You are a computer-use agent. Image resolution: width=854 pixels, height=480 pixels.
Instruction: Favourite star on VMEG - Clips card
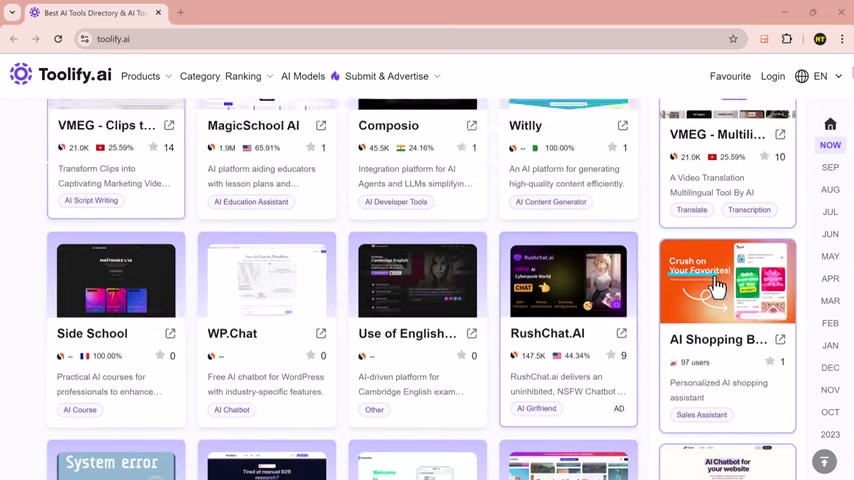tap(154, 147)
